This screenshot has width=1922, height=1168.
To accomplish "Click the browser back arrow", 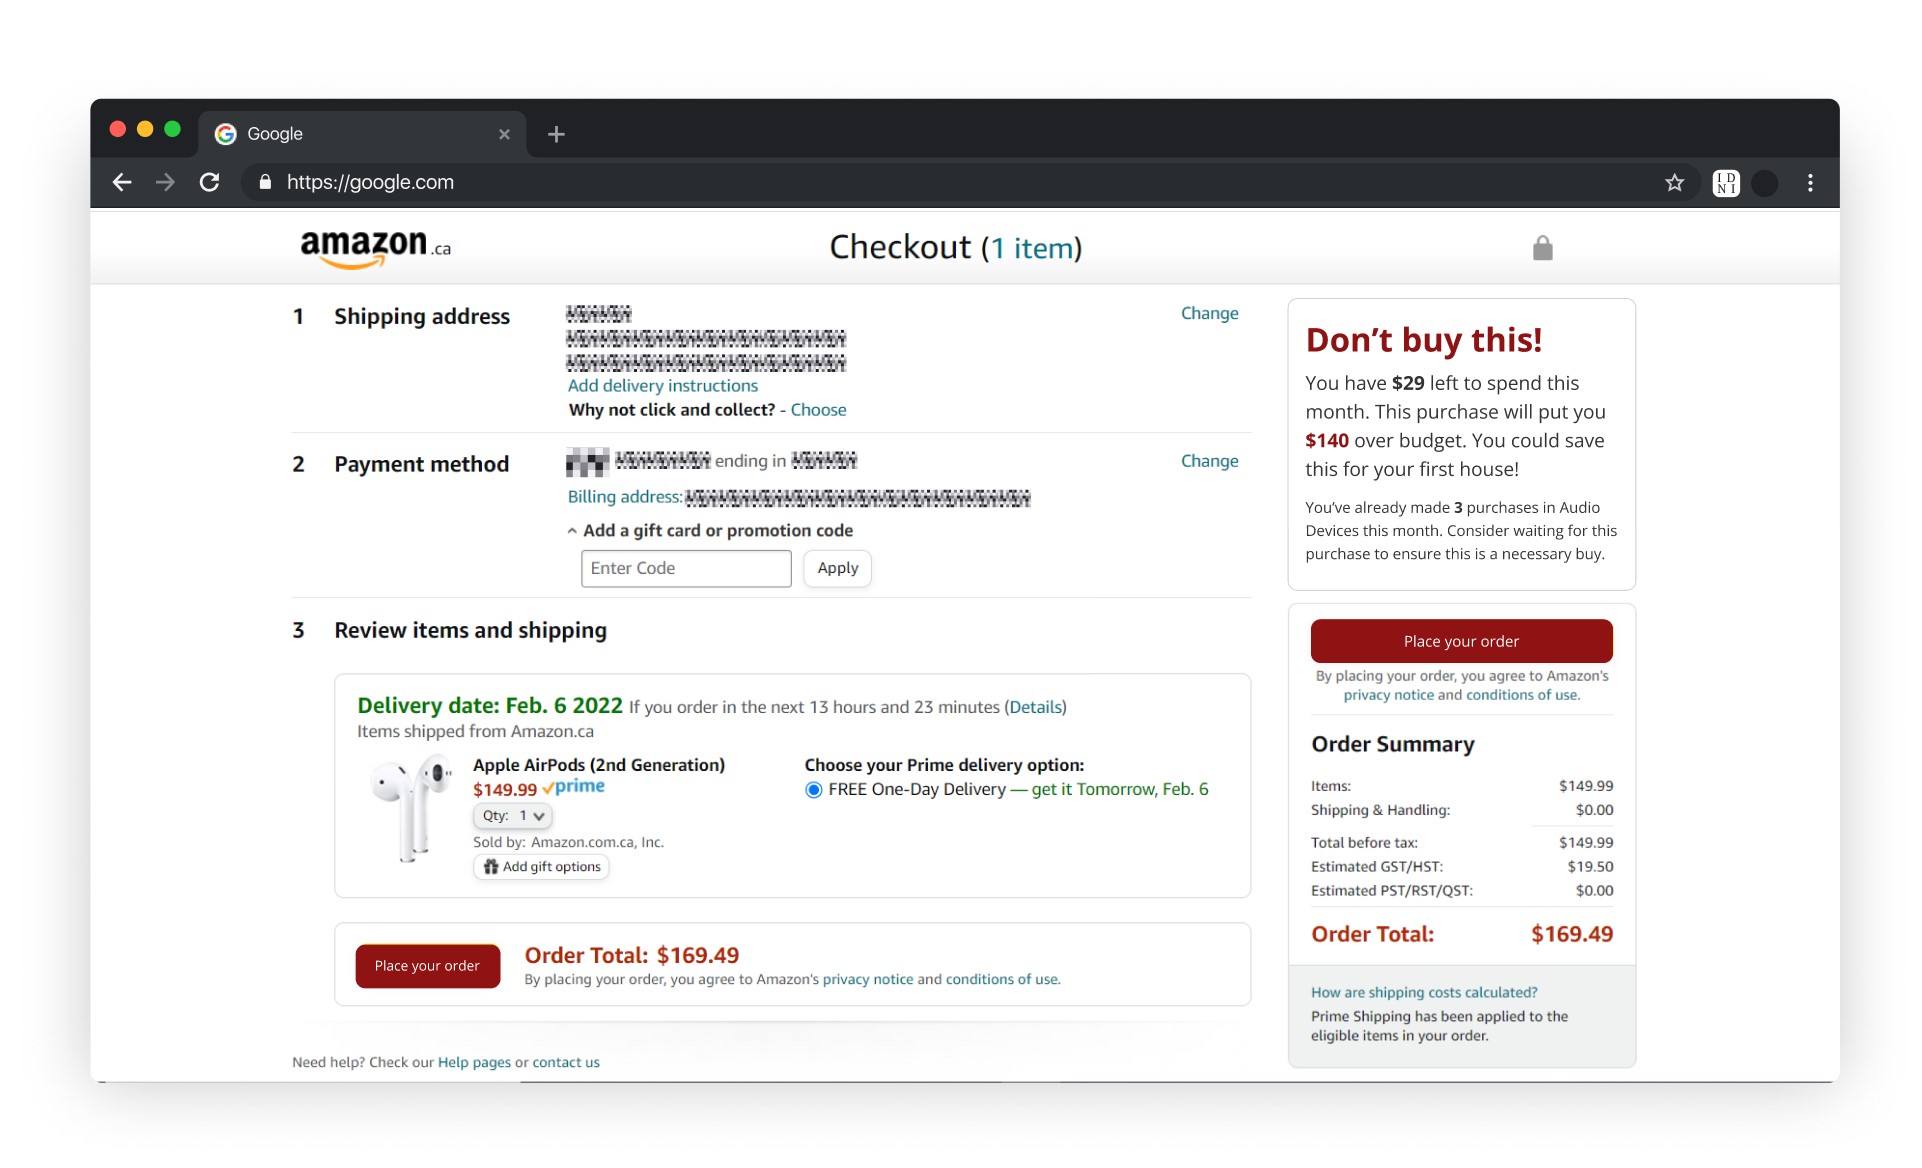I will coord(122,182).
